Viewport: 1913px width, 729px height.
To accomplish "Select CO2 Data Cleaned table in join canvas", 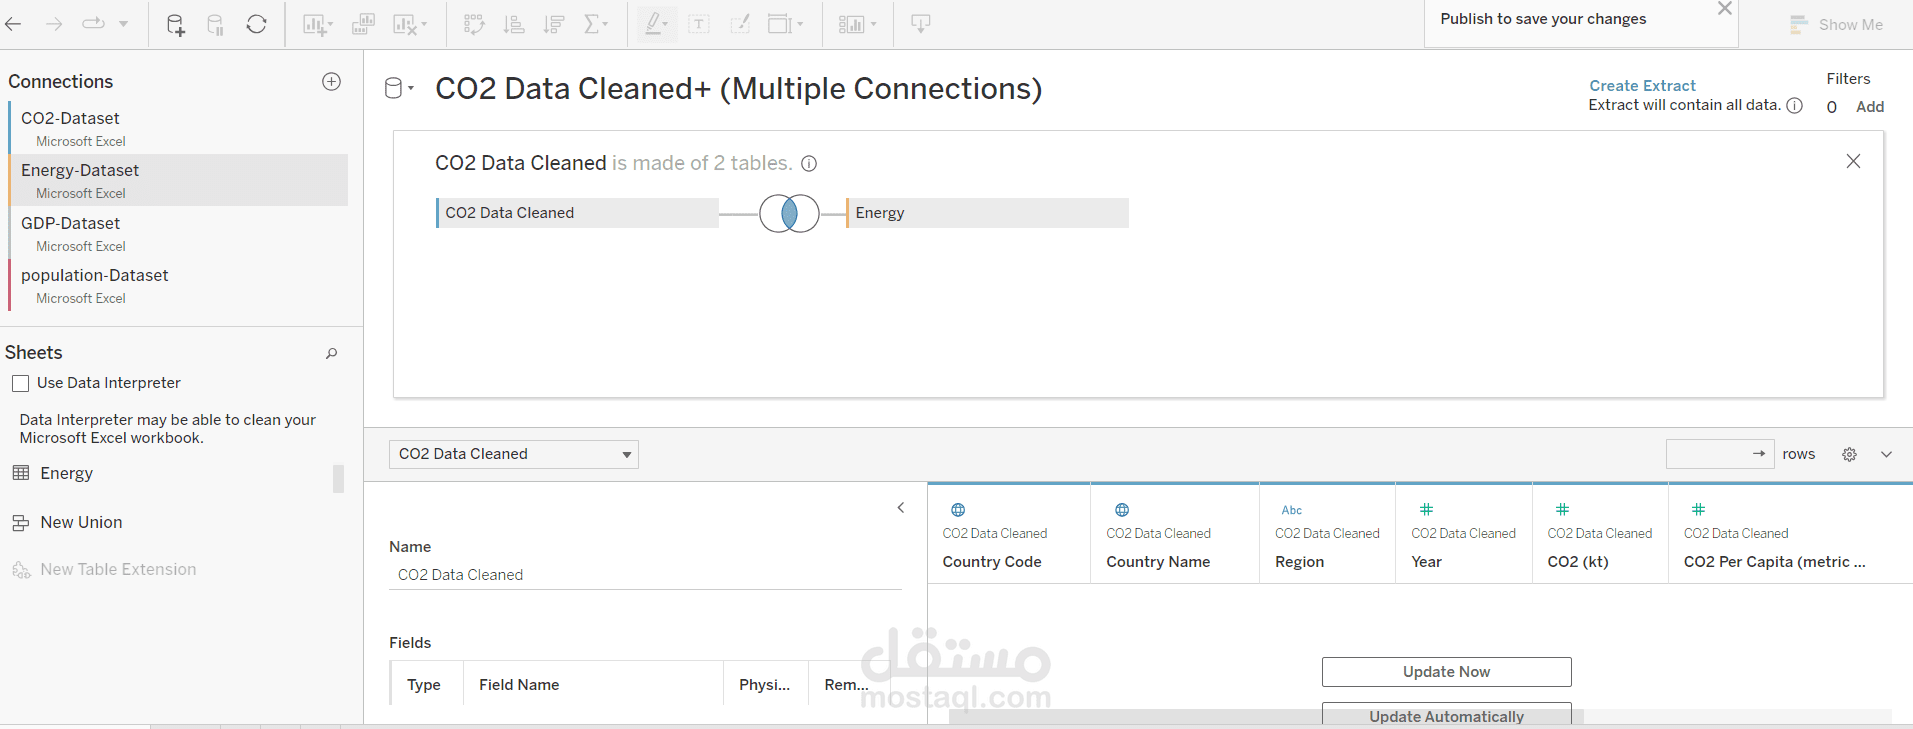I will tap(577, 213).
